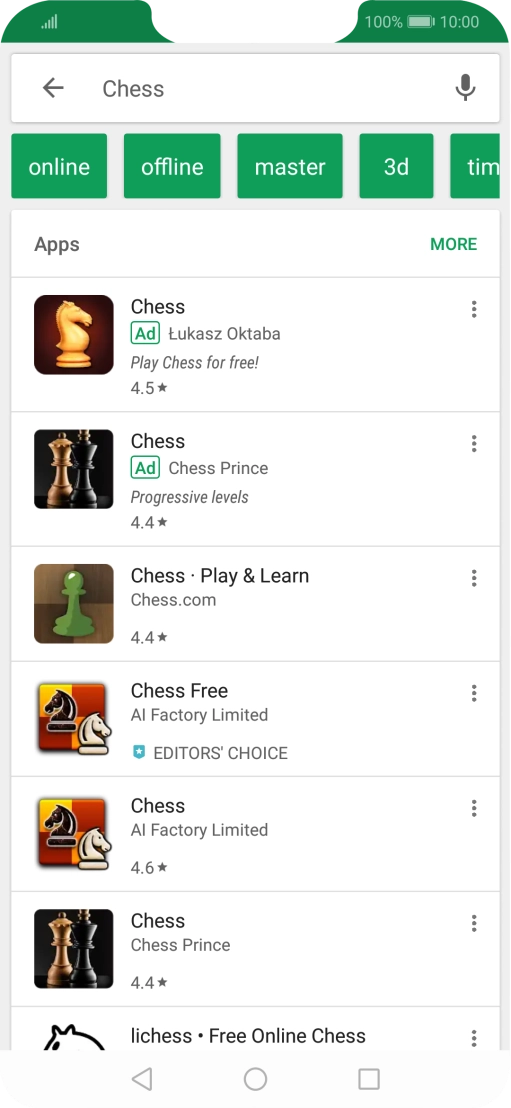Open the Chess.com green pawn app icon
Viewport: 511px width, 1108px height.
tap(74, 603)
